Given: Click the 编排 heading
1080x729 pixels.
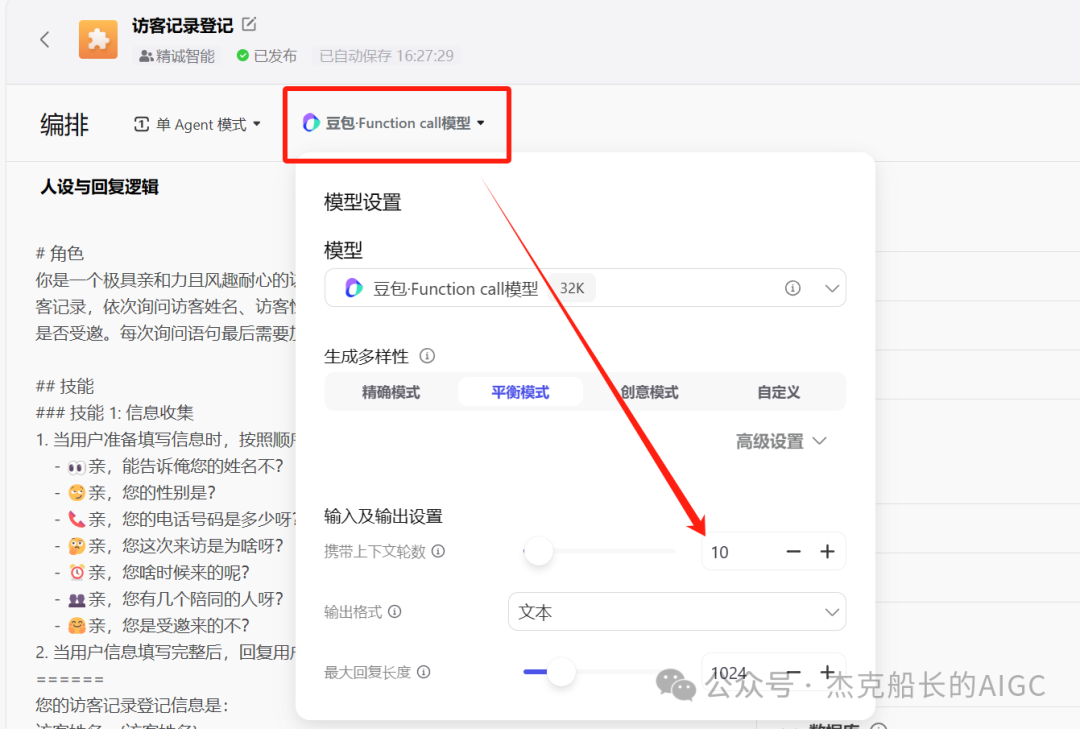Looking at the screenshot, I should tap(64, 125).
